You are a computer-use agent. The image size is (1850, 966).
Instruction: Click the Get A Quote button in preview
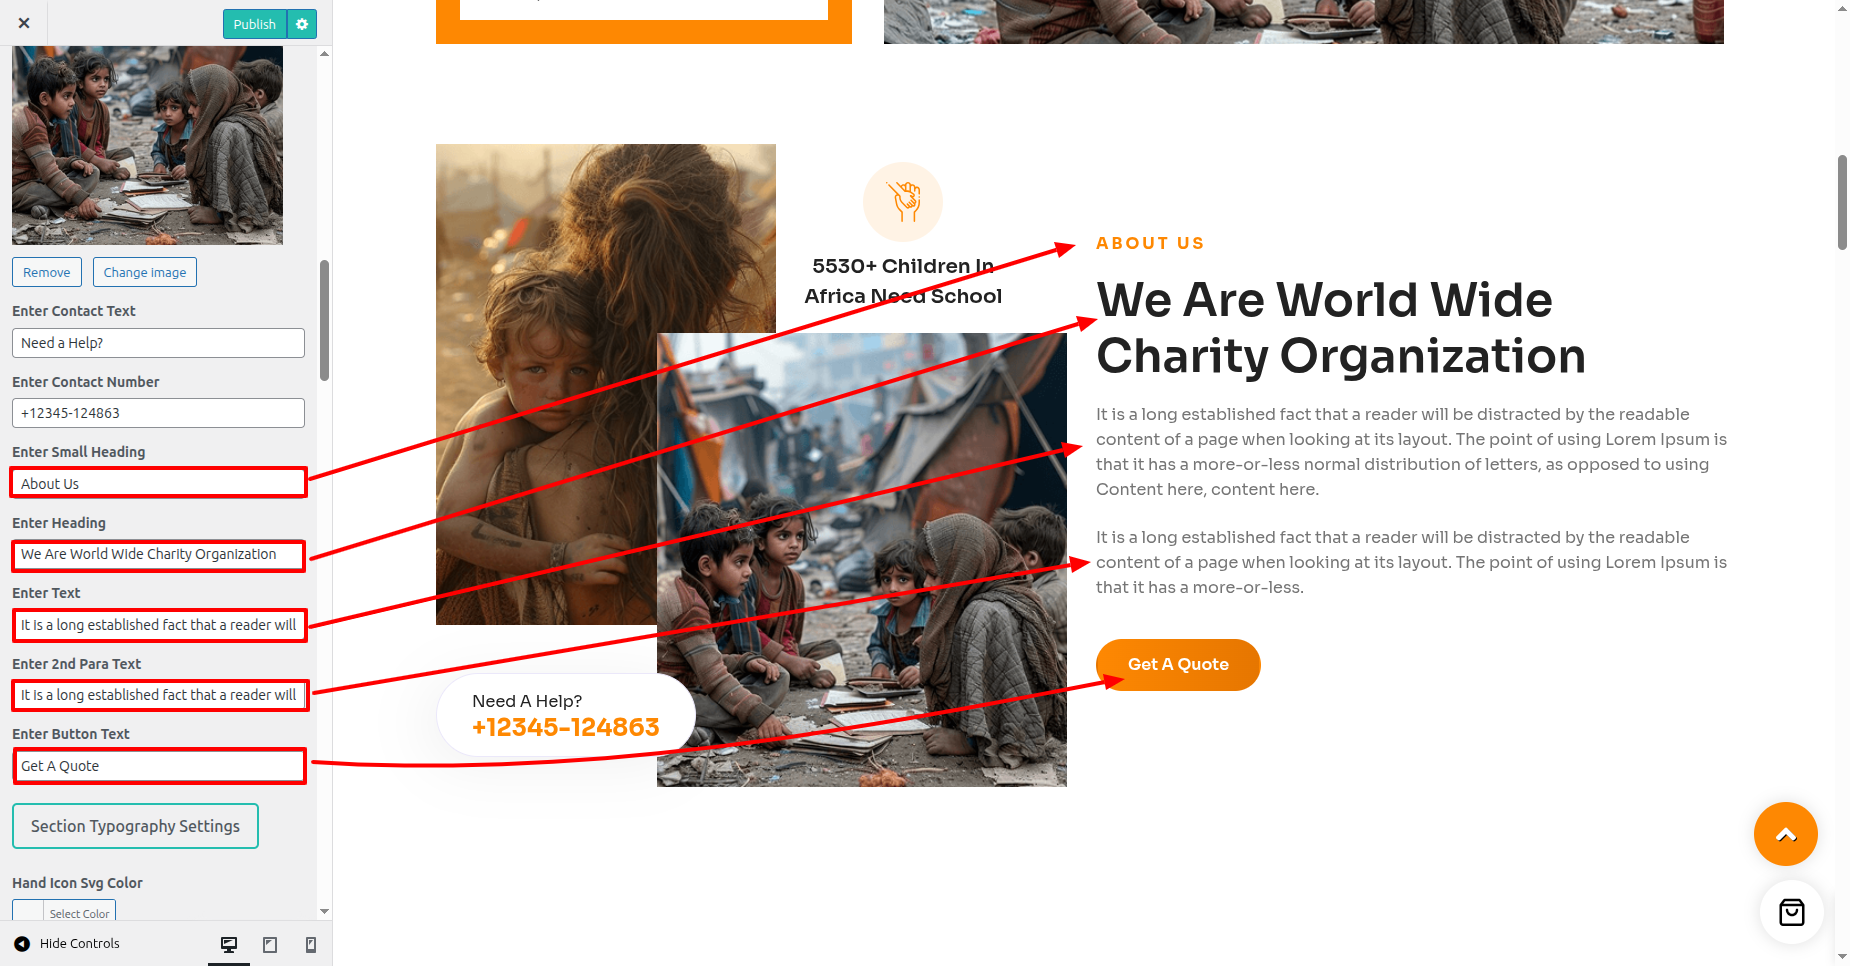[x=1178, y=665]
